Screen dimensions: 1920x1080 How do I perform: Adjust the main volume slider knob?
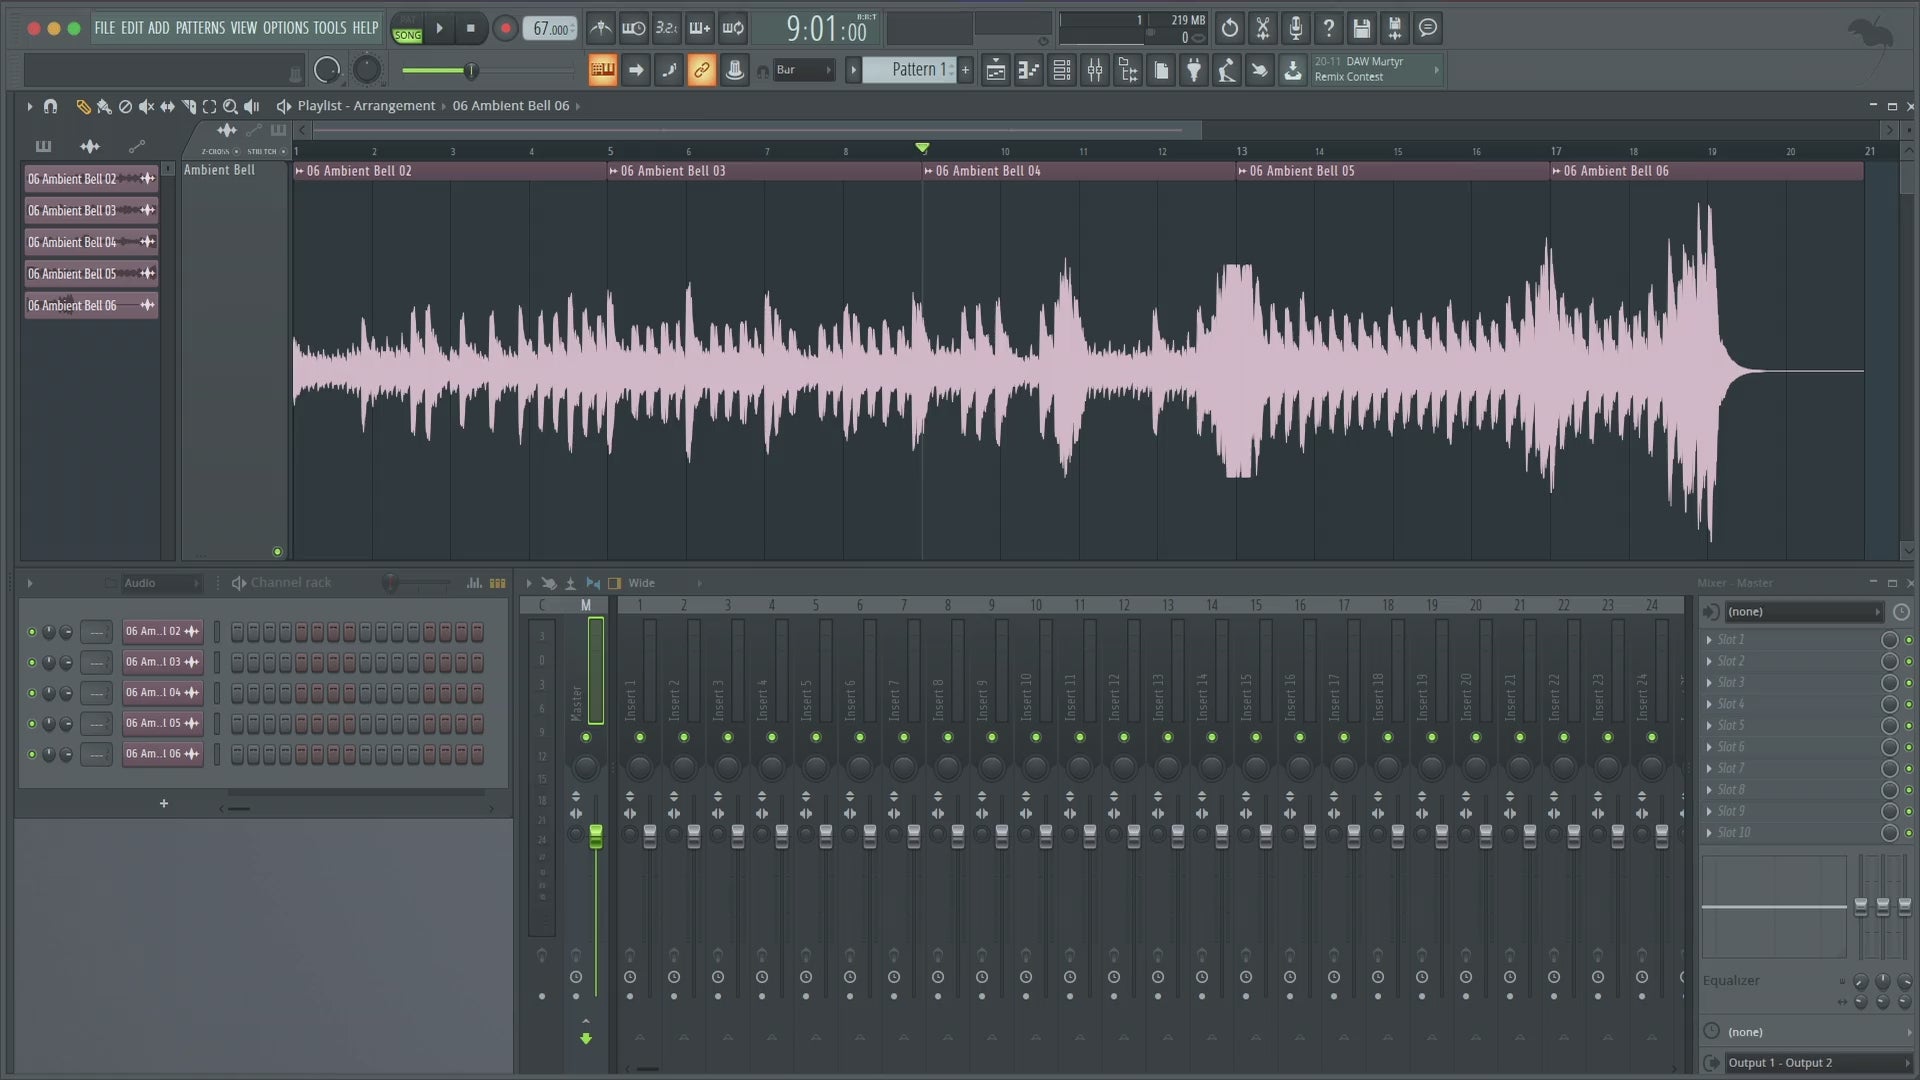click(x=470, y=70)
